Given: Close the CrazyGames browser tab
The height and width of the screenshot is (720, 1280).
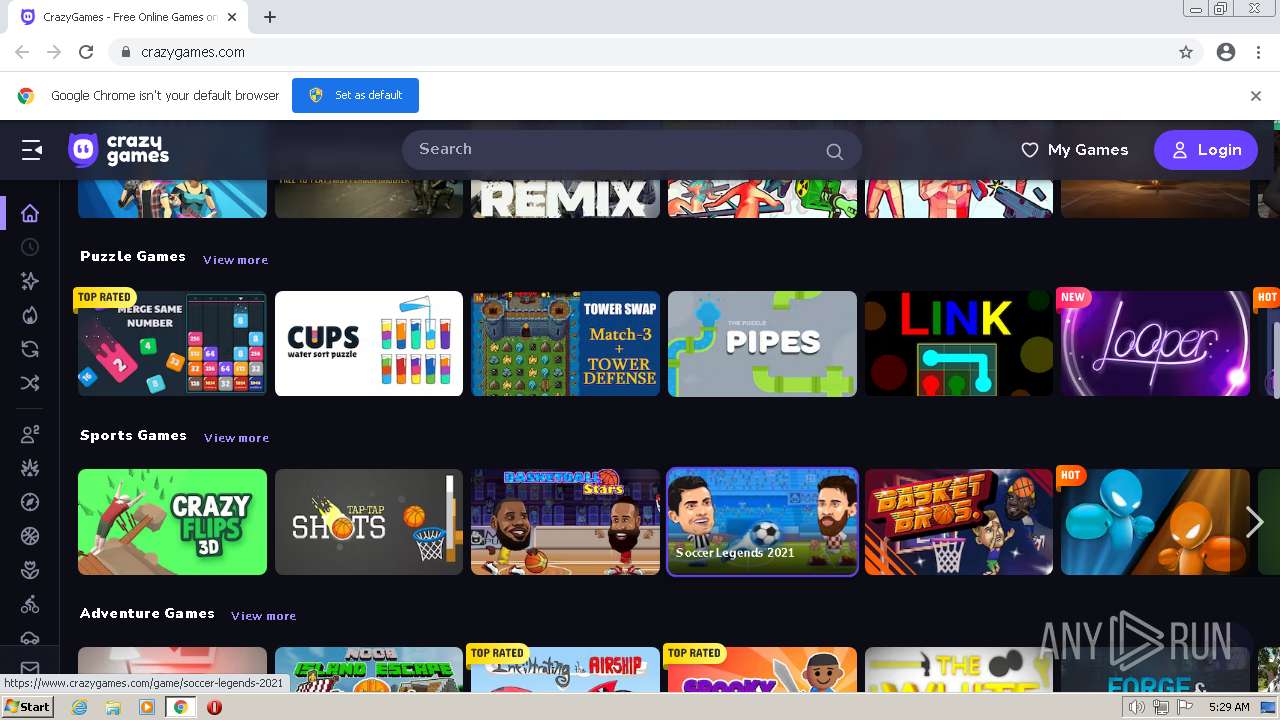Looking at the screenshot, I should pos(232,17).
